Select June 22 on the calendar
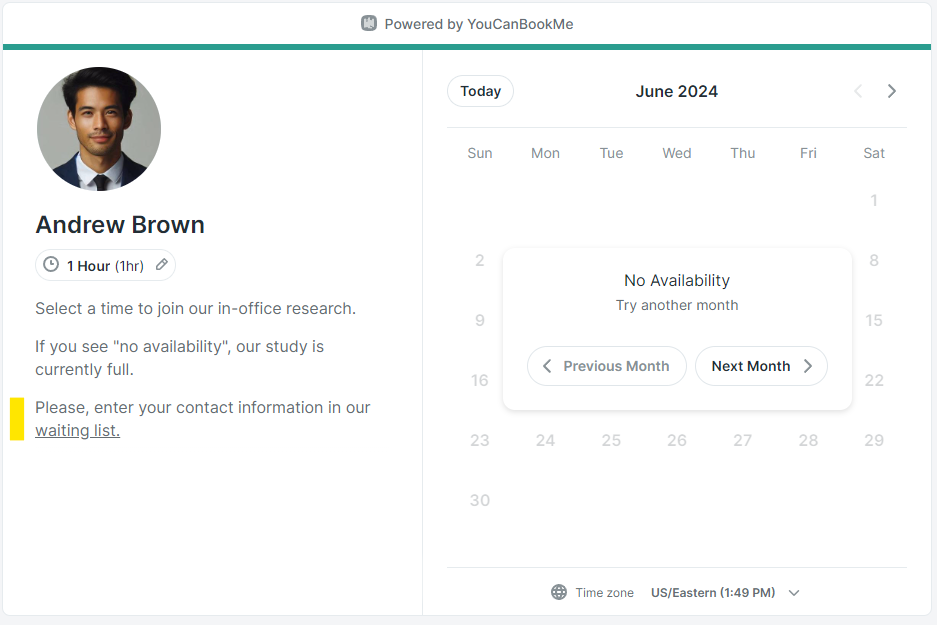This screenshot has width=937, height=625. coord(874,380)
